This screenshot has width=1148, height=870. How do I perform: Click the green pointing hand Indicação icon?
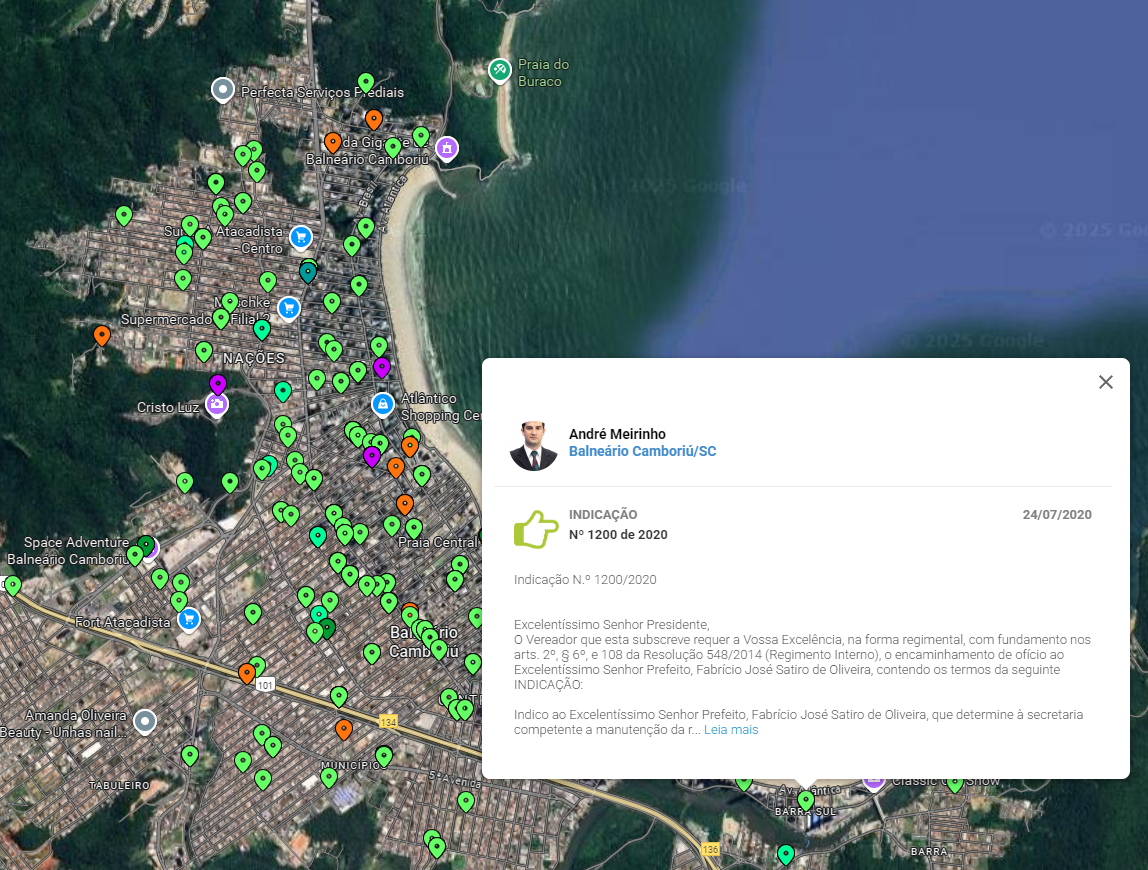point(536,529)
